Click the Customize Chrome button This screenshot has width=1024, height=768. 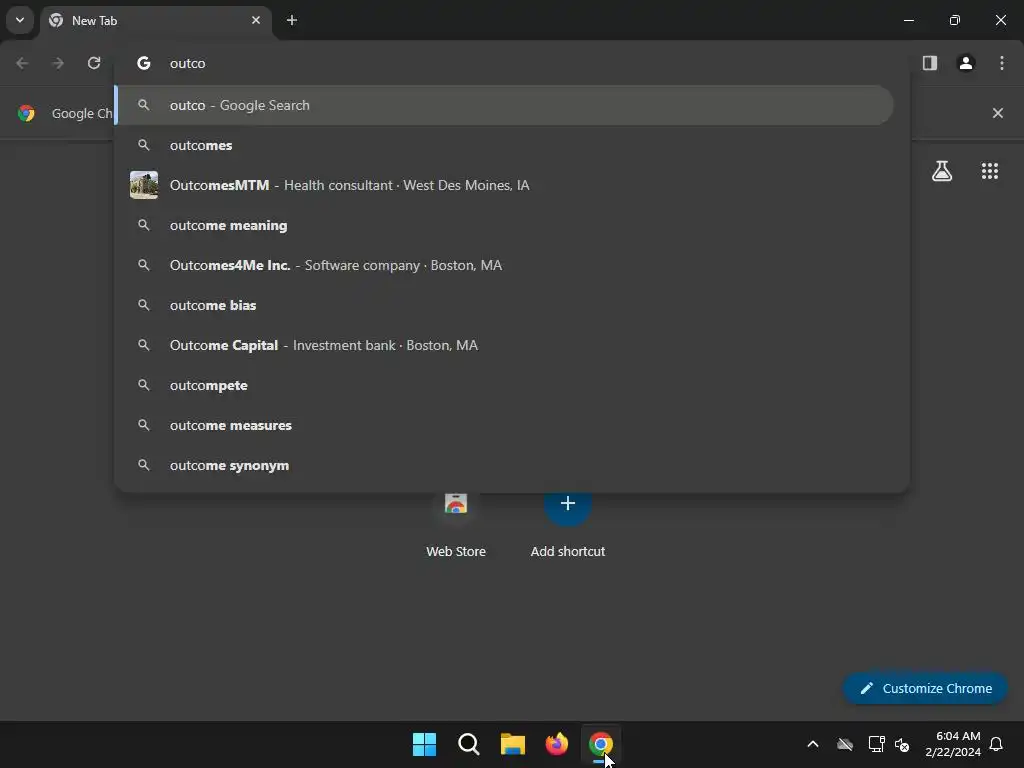(x=925, y=688)
